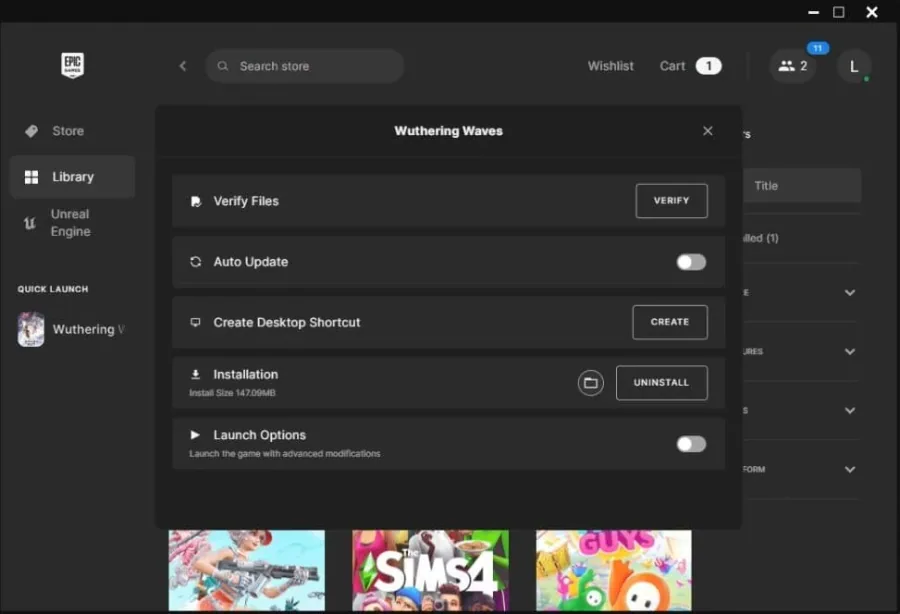Open The Sims 4 game thumbnail

click(x=430, y=570)
